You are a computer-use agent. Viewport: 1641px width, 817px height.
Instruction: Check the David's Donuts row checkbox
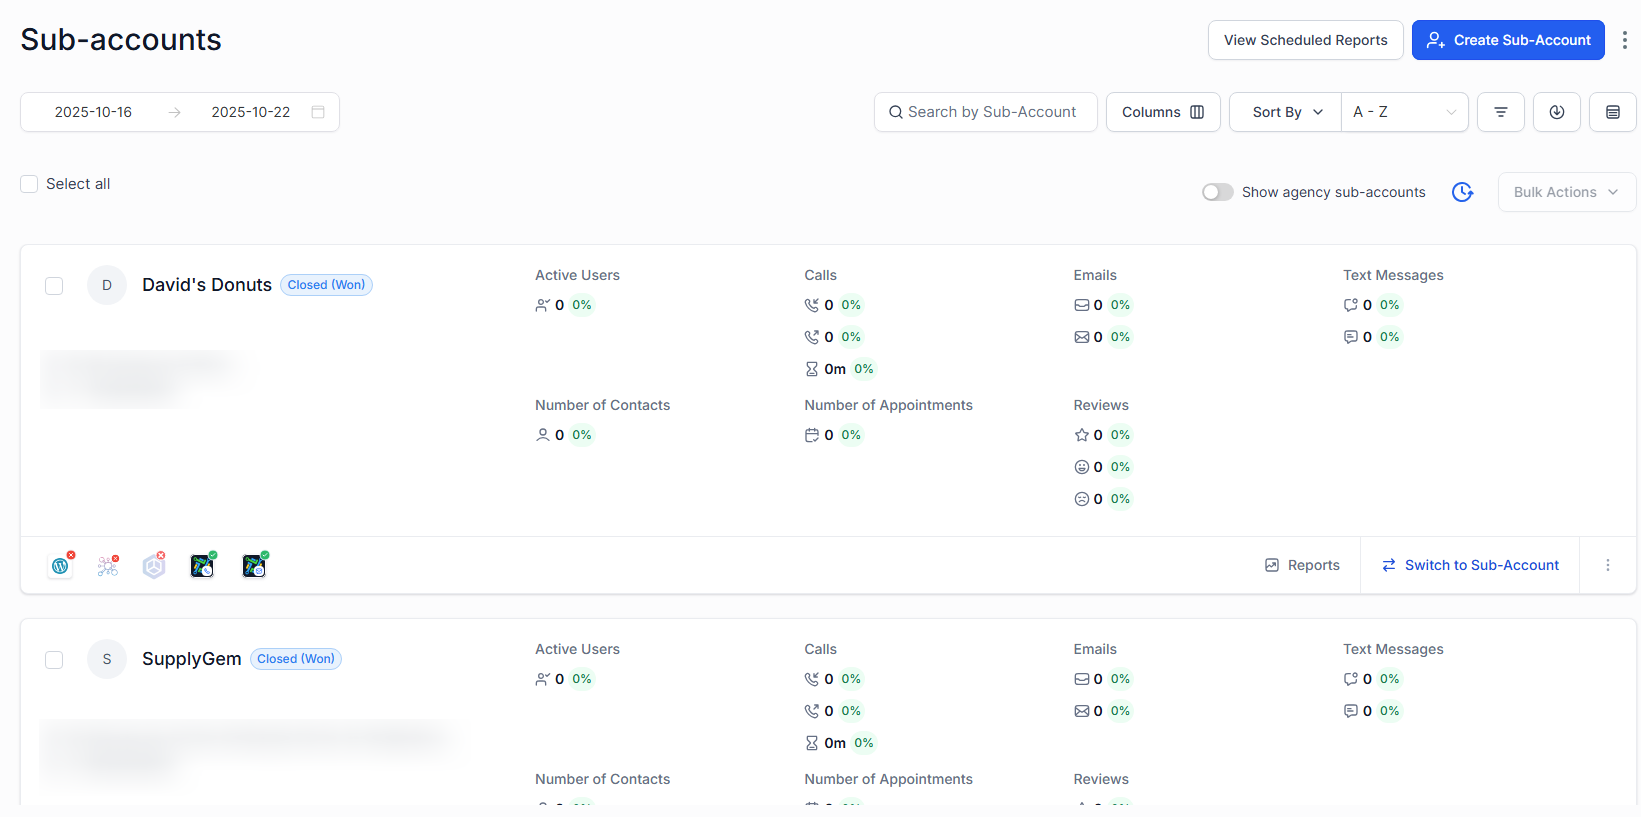click(x=54, y=286)
